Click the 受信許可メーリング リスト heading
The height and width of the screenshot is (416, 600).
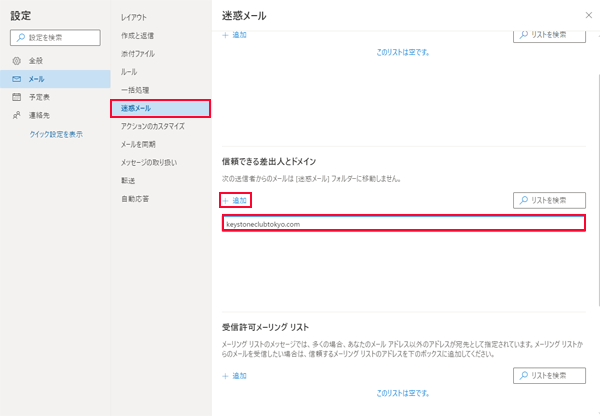point(266,328)
